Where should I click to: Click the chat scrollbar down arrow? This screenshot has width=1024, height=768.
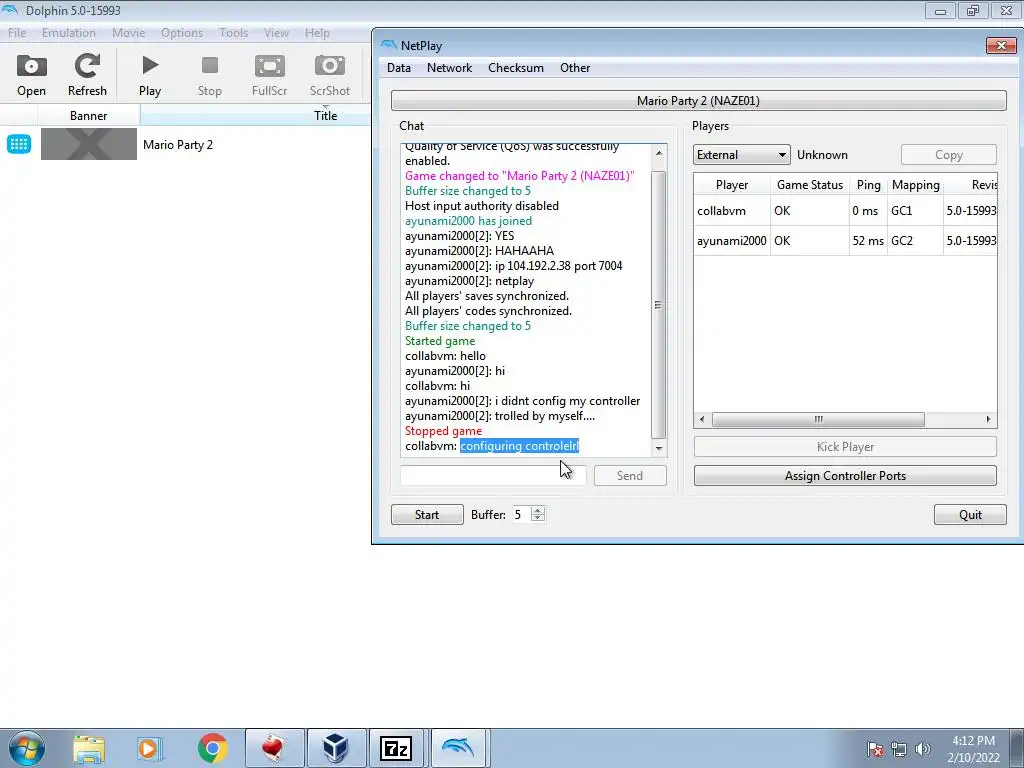(x=659, y=448)
